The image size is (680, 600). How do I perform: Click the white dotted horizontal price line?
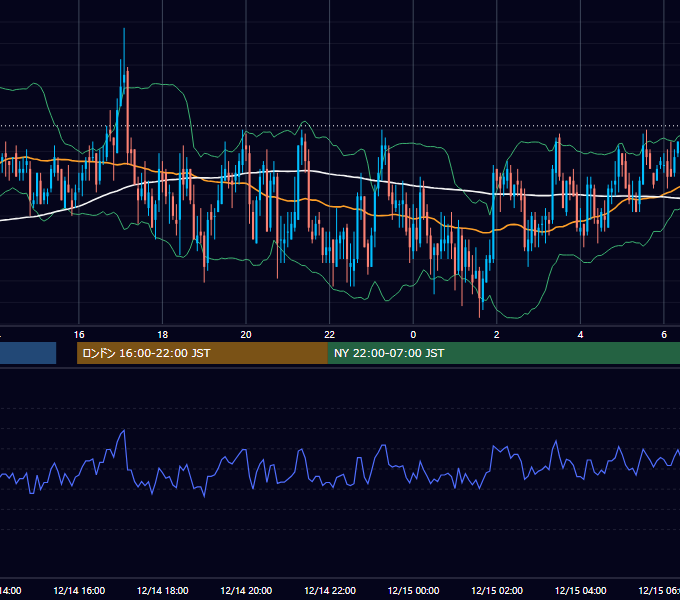click(340, 126)
